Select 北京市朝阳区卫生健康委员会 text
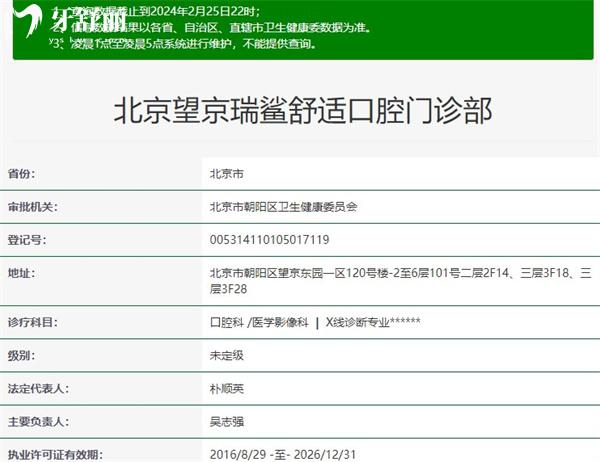 pos(284,207)
